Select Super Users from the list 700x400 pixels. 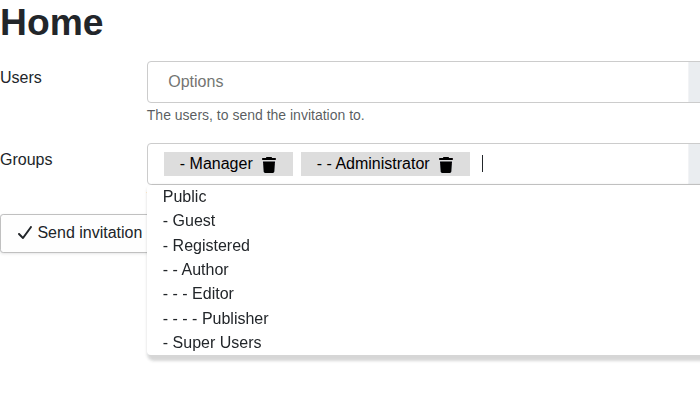(212, 343)
